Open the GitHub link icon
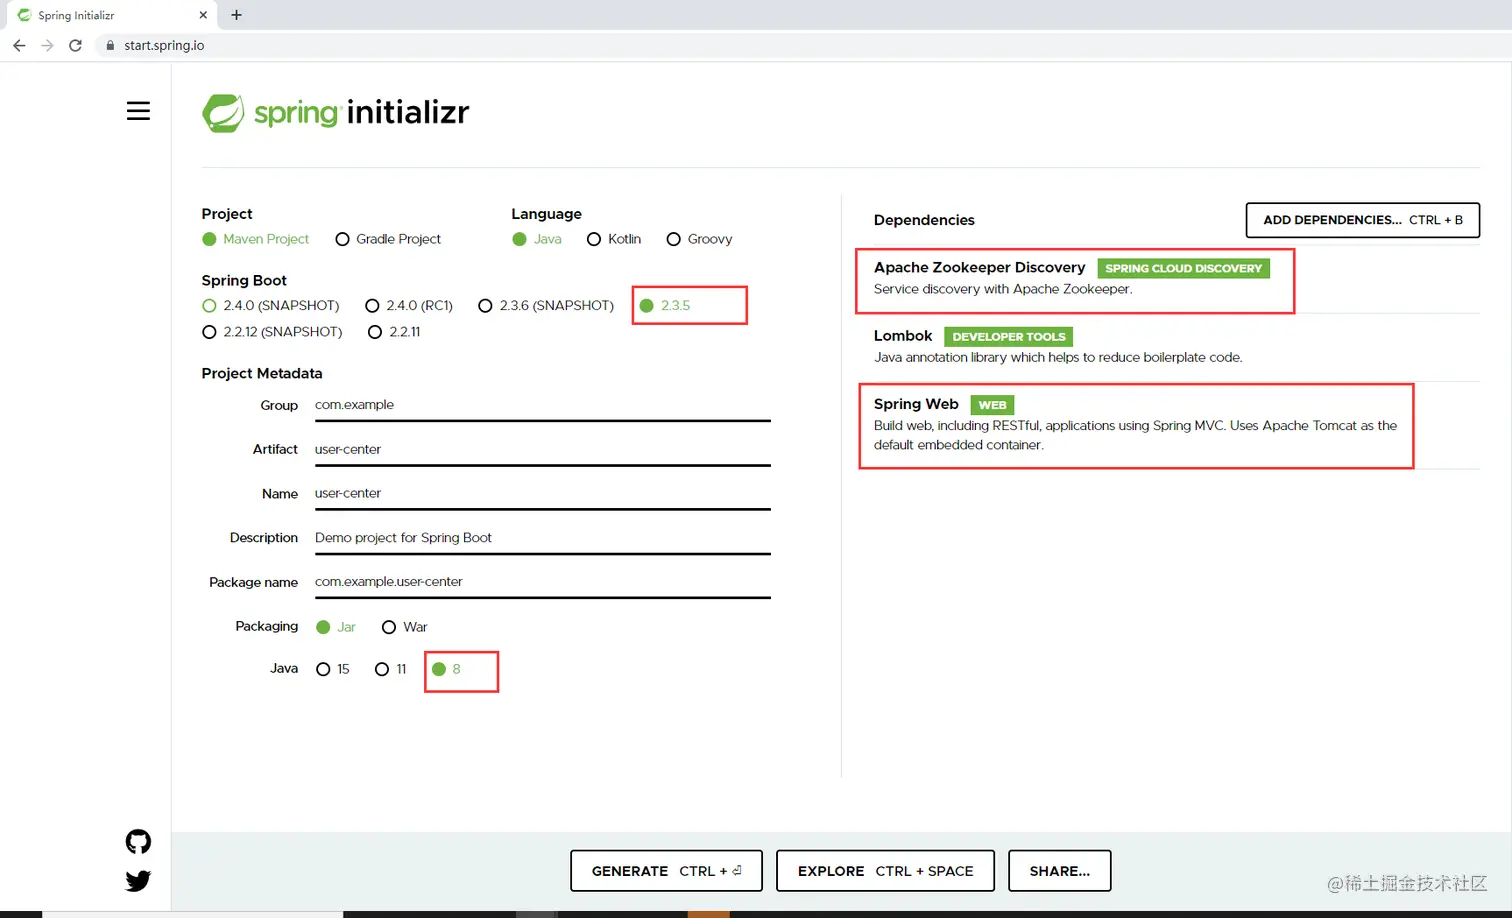 (138, 842)
